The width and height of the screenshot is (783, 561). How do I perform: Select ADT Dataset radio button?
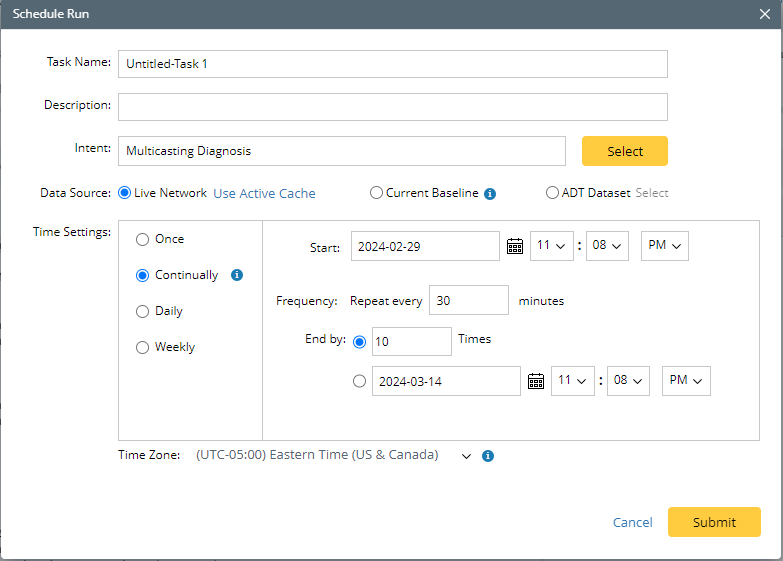[553, 193]
